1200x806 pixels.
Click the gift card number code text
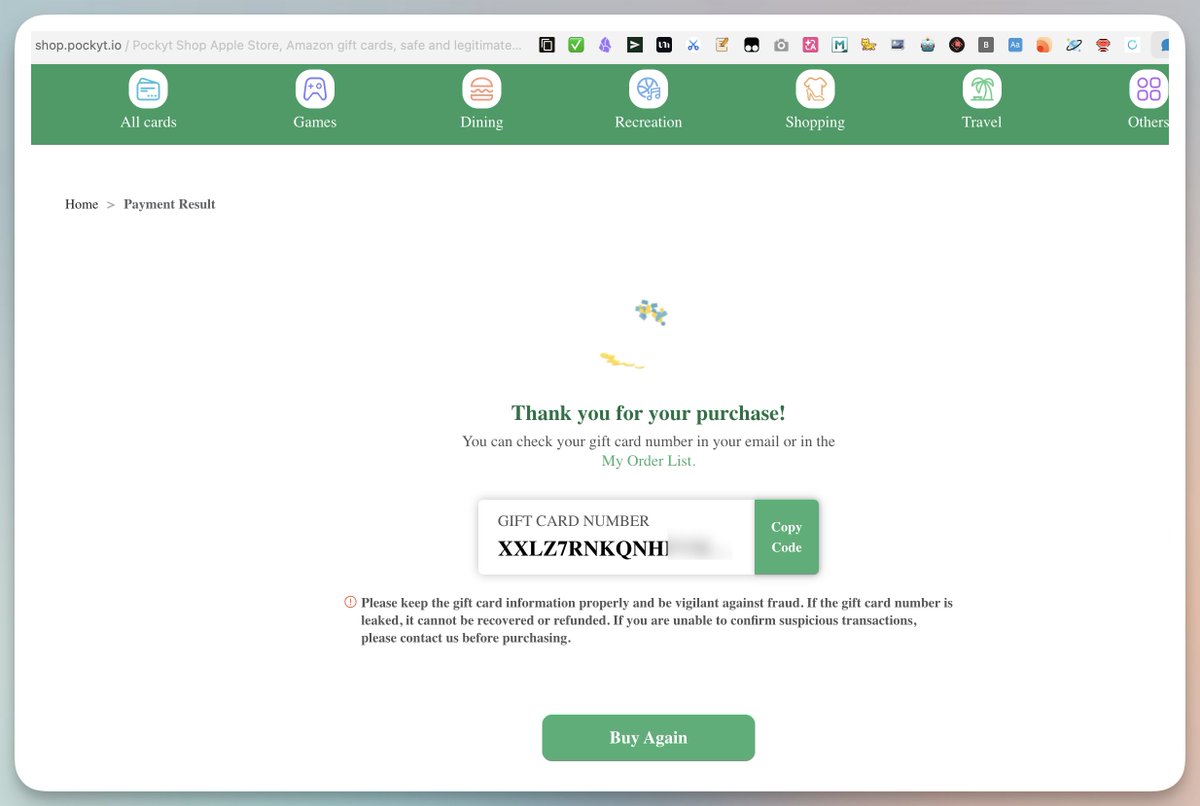614,548
